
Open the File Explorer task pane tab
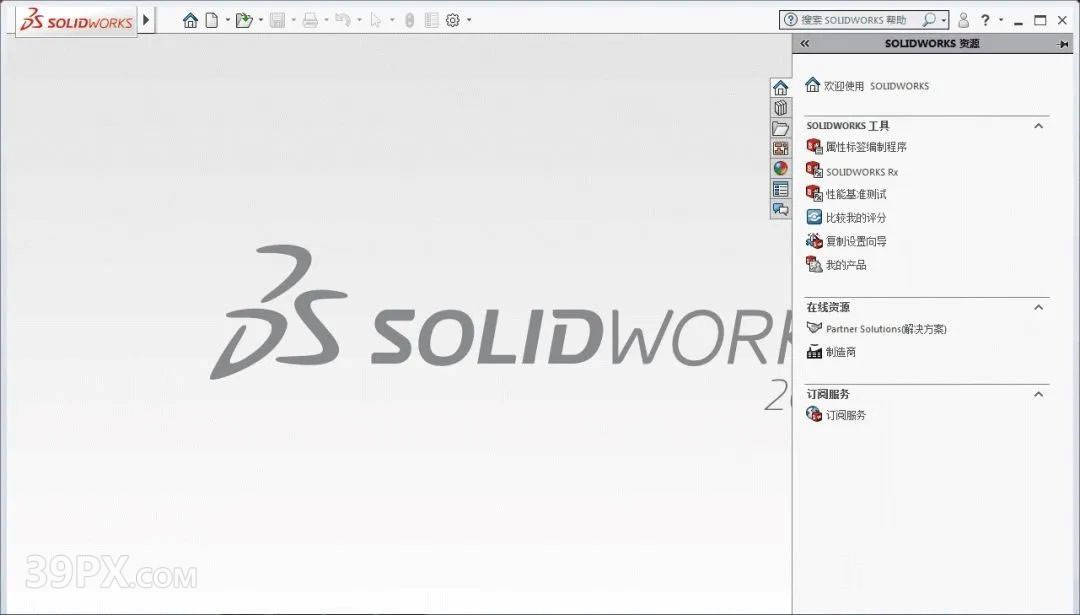[x=781, y=128]
